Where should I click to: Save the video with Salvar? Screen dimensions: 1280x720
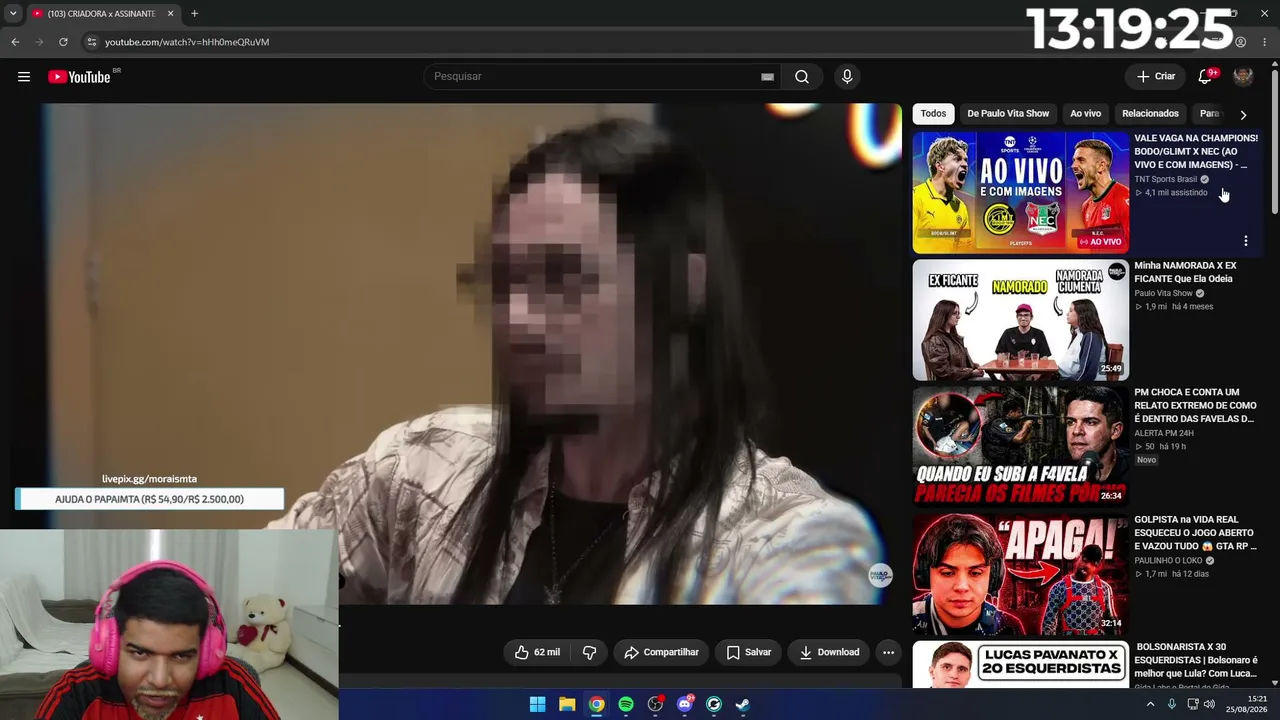click(x=748, y=652)
